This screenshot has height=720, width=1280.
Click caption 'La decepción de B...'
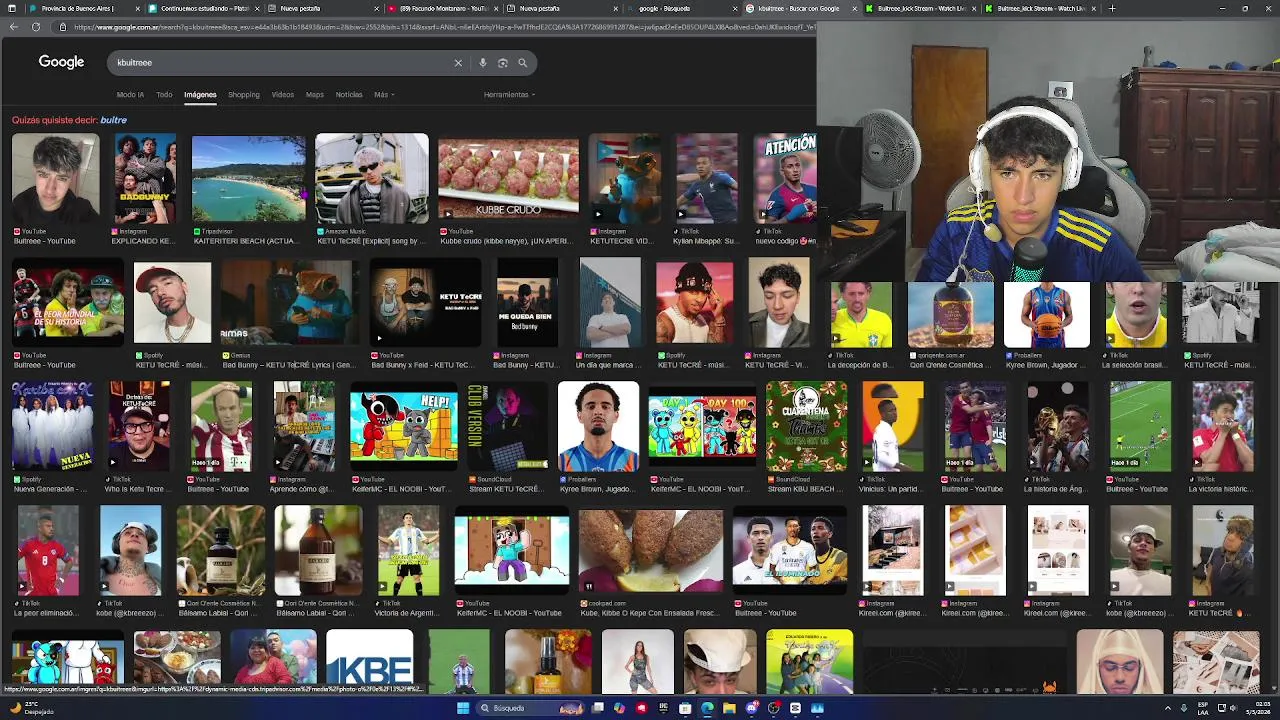pos(860,365)
